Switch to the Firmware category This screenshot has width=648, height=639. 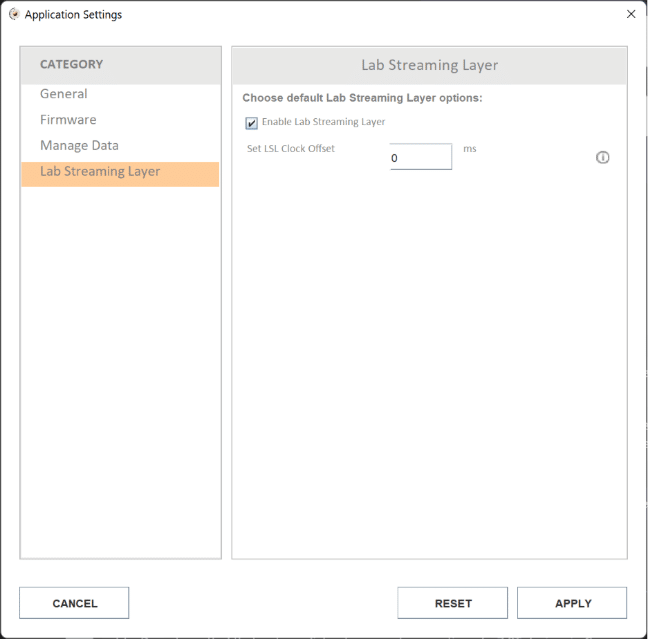click(68, 120)
